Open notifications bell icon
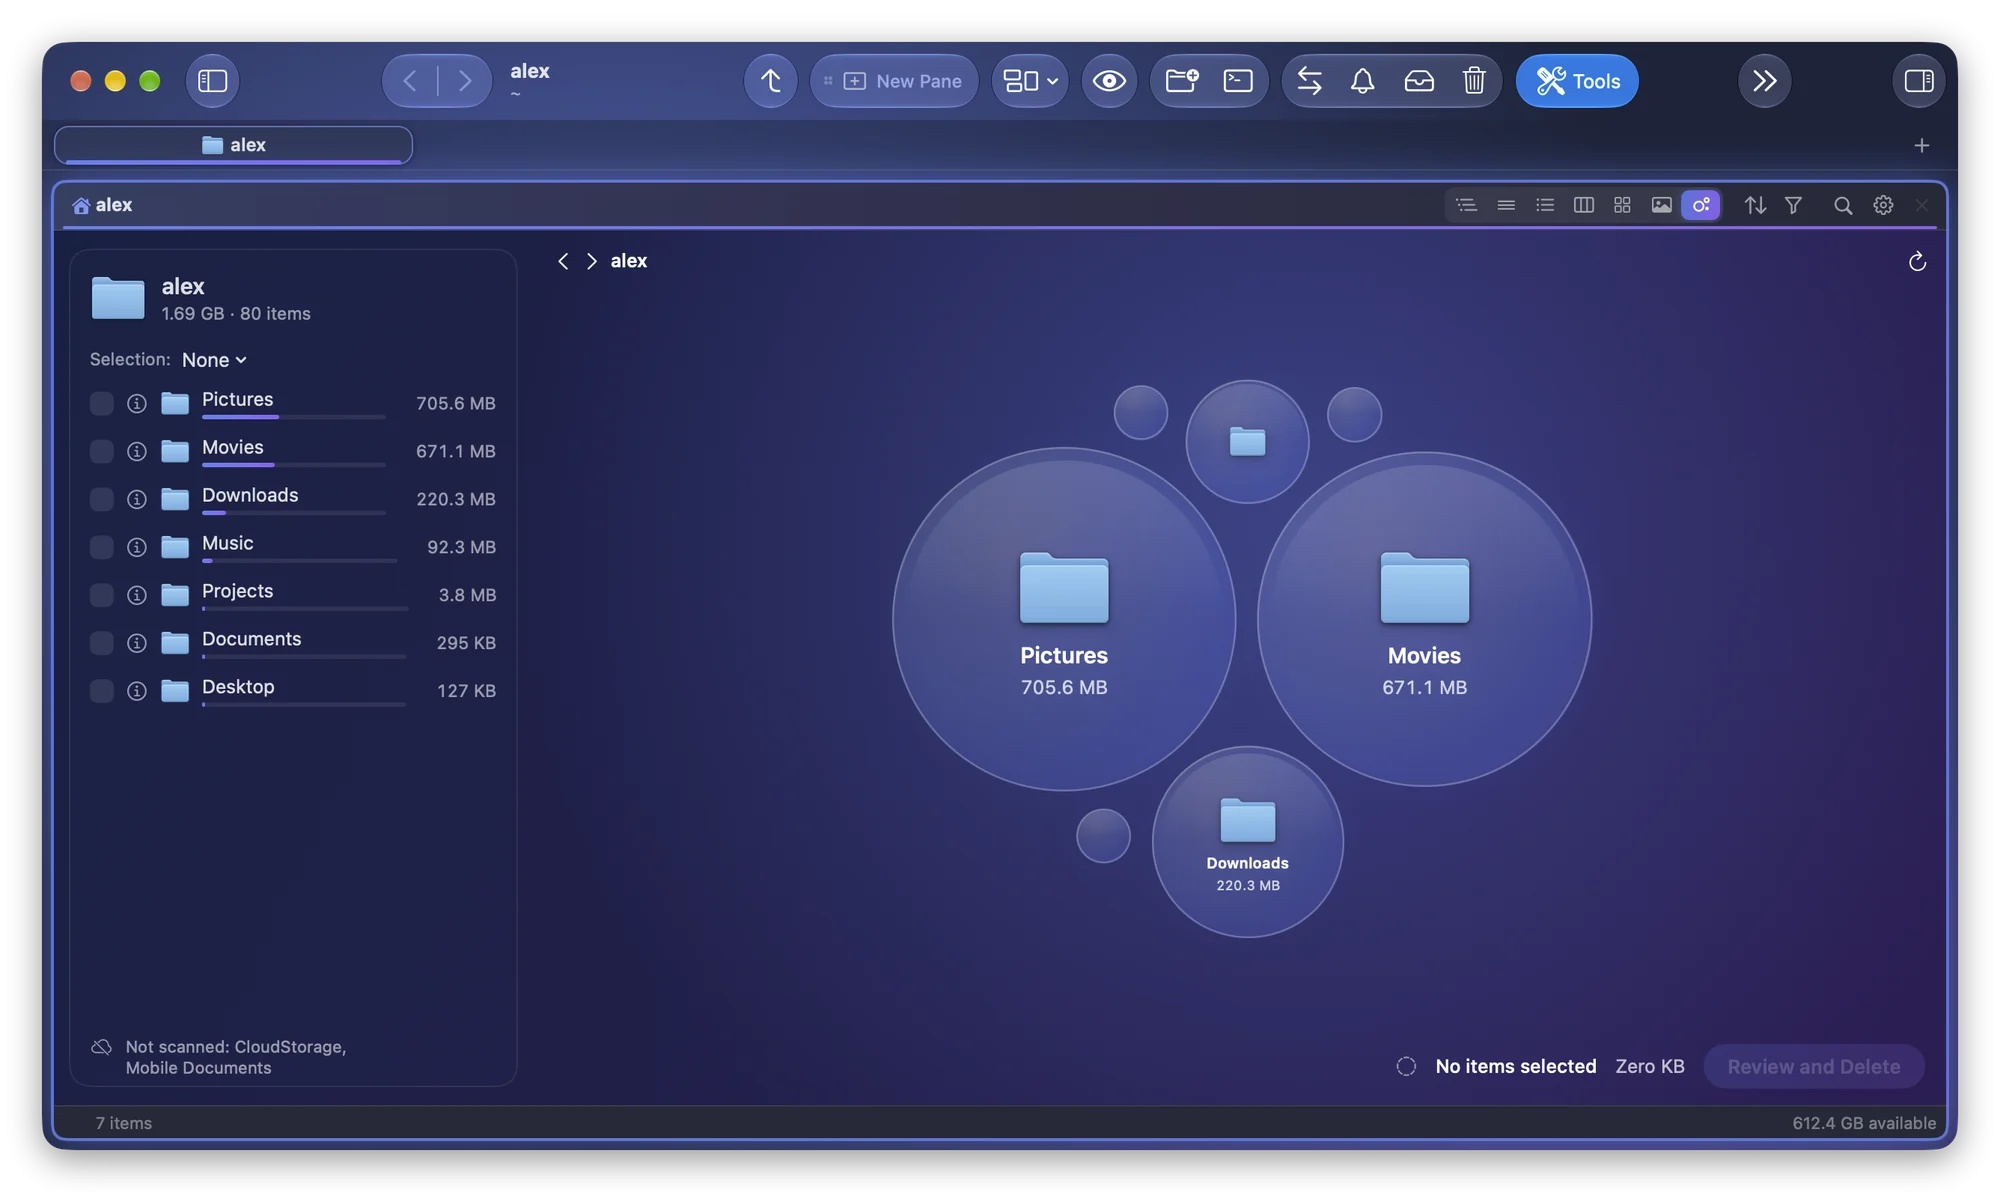2000x1192 pixels. point(1362,81)
